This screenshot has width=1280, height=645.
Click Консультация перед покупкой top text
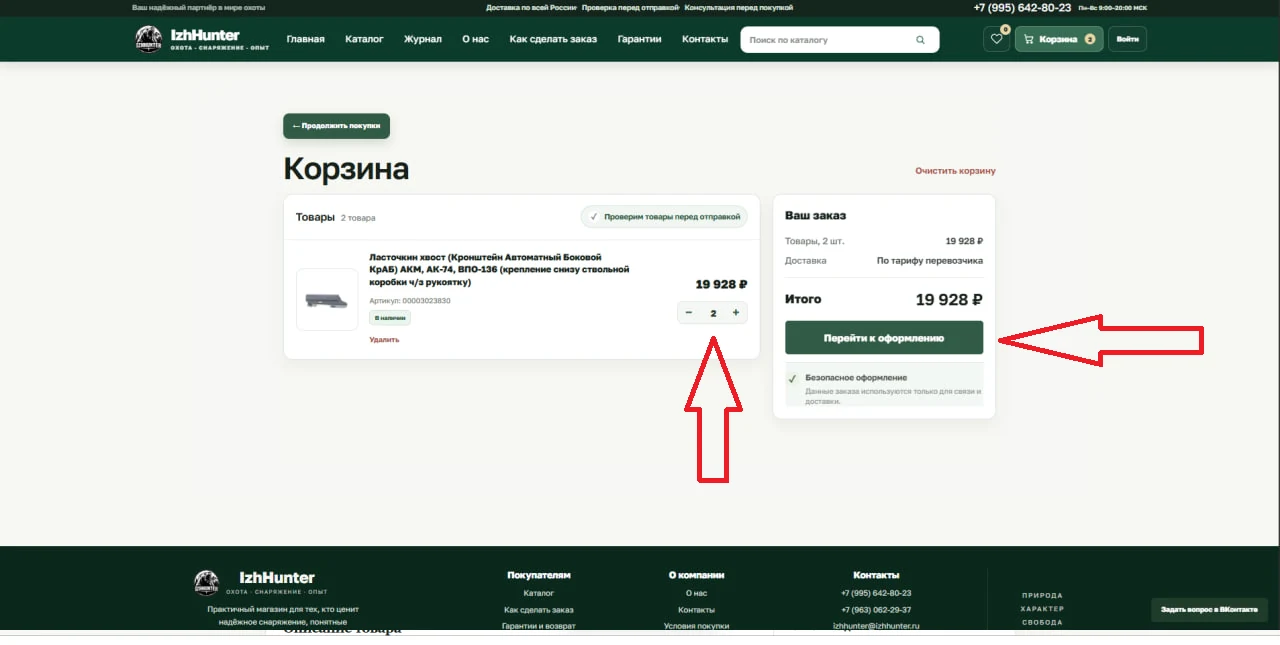[x=738, y=7]
